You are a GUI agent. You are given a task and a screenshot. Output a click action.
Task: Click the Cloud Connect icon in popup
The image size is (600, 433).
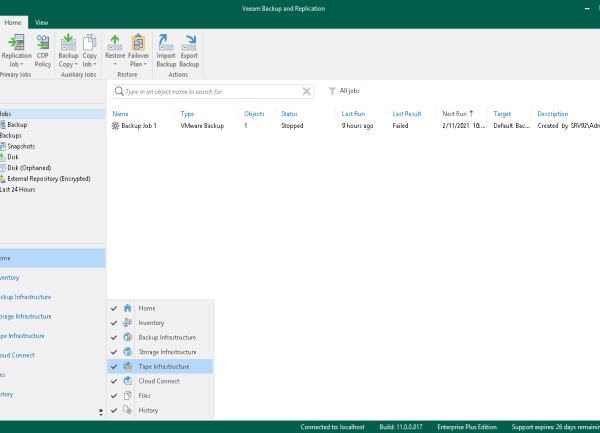[128, 381]
